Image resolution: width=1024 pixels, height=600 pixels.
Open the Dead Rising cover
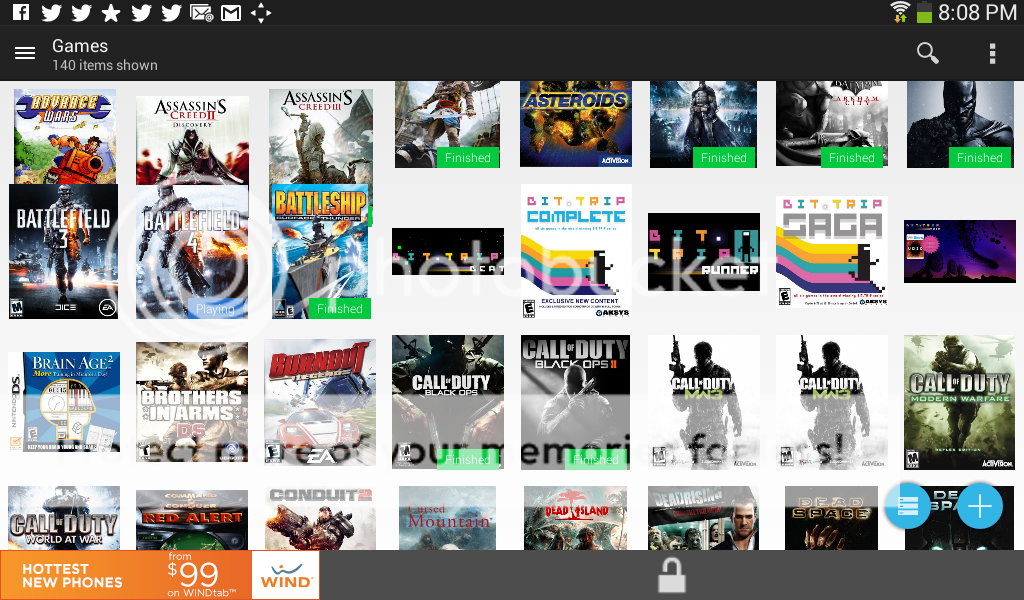tap(703, 518)
